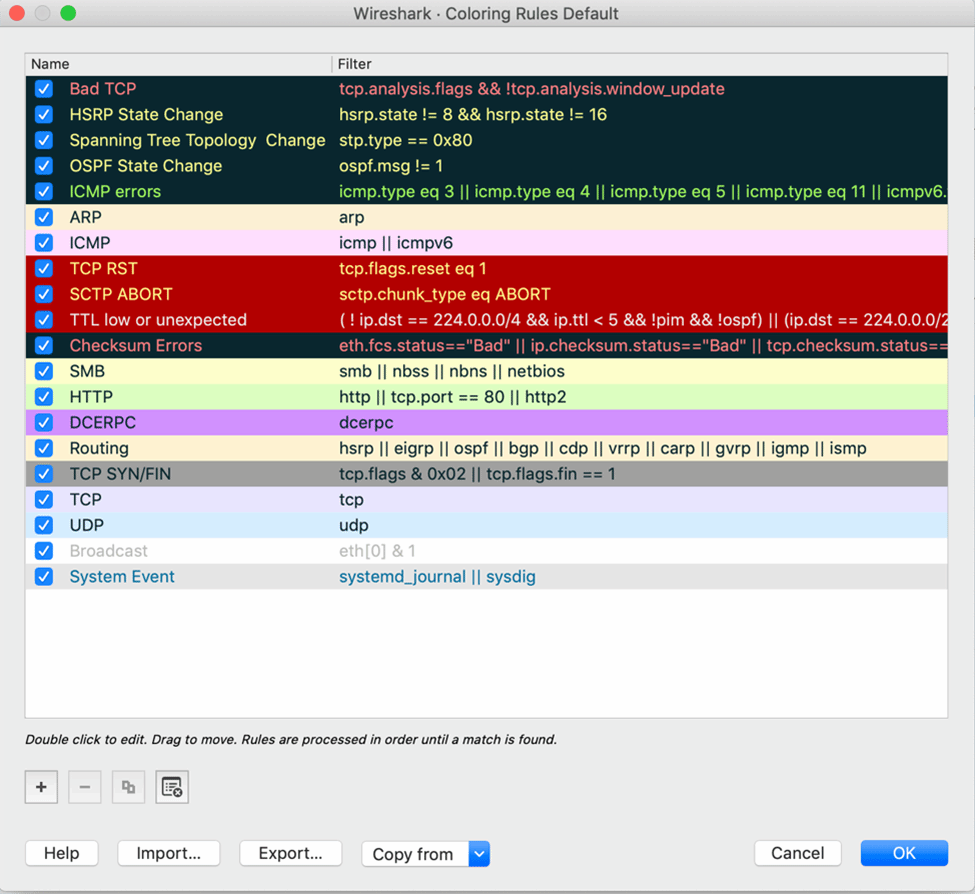The height and width of the screenshot is (894, 975).
Task: Click the Export... button
Action: coord(291,853)
